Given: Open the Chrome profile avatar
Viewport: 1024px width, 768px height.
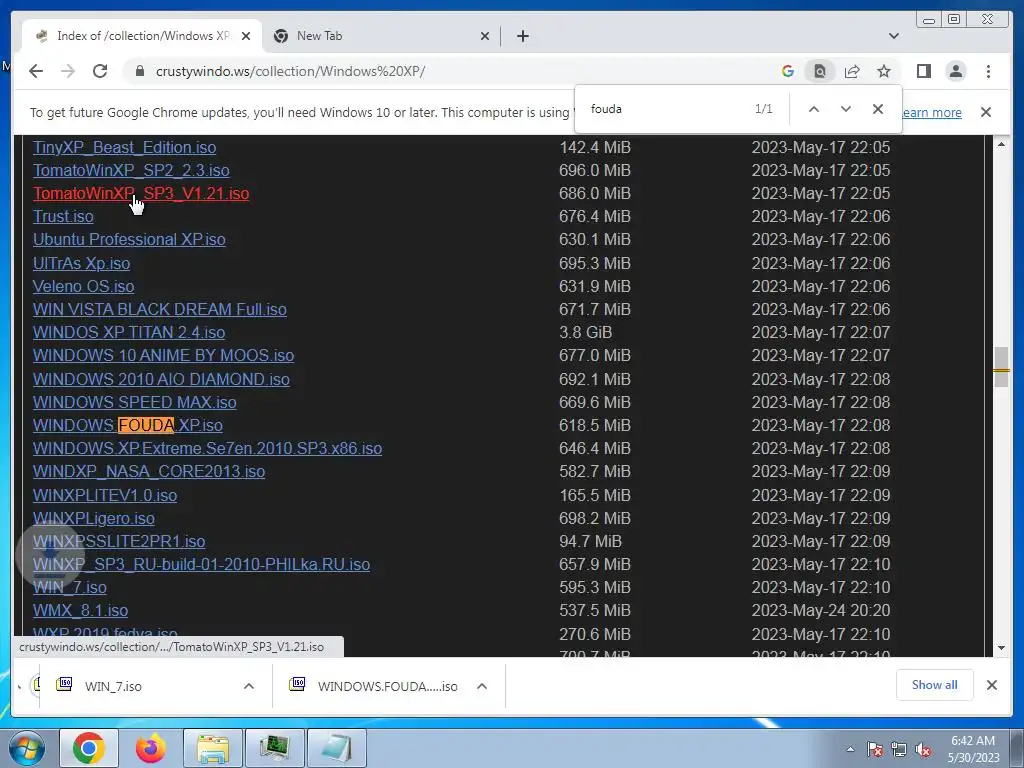Looking at the screenshot, I should (955, 71).
